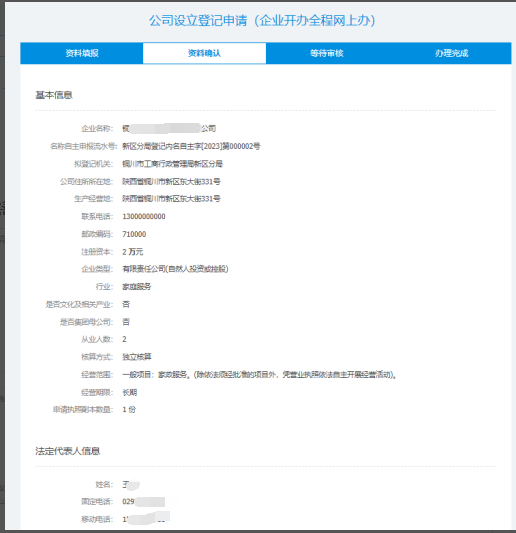The image size is (516, 533).
Task: Select the postal code 710000
Action: [134, 234]
